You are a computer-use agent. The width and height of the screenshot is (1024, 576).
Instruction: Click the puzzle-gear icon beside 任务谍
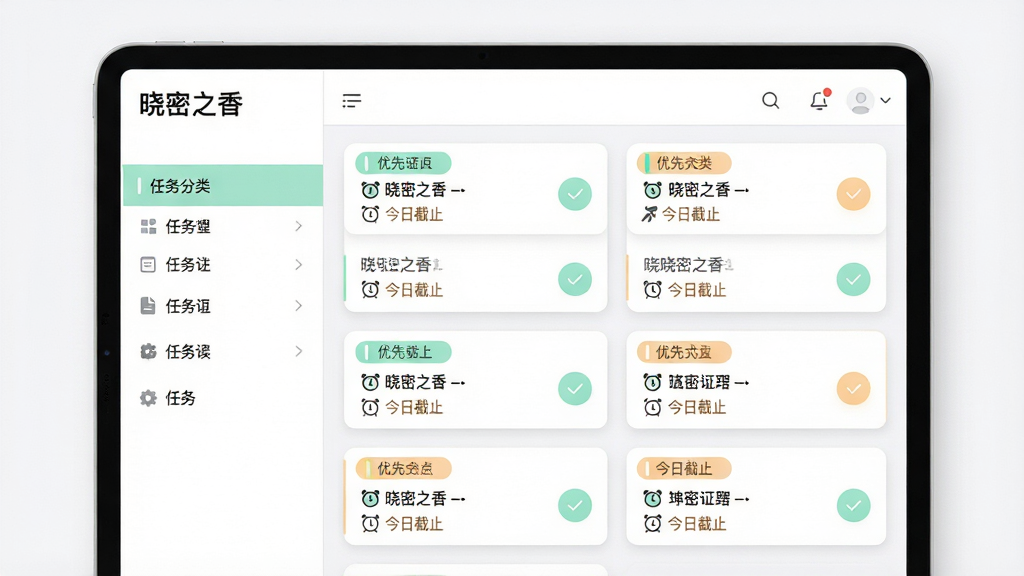(148, 351)
